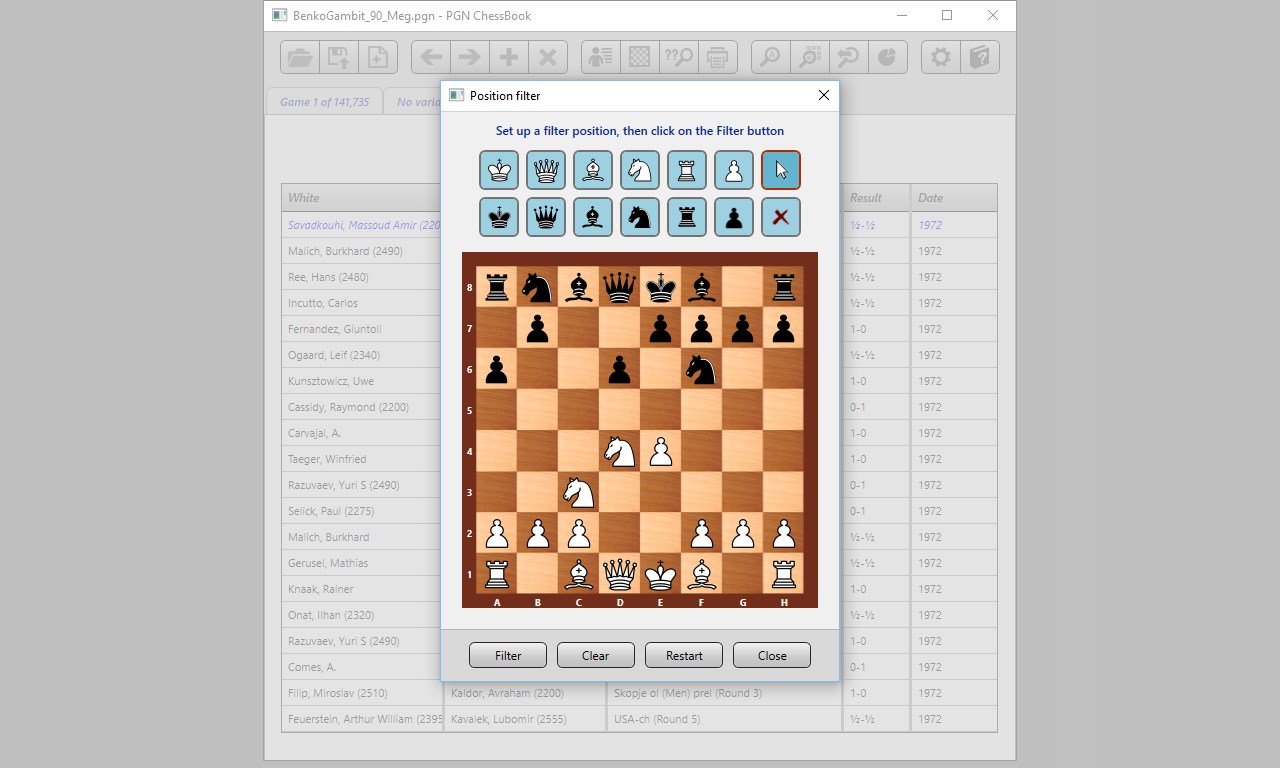The image size is (1280, 768).
Task: Click the white knight on e4
Action: click(x=619, y=451)
